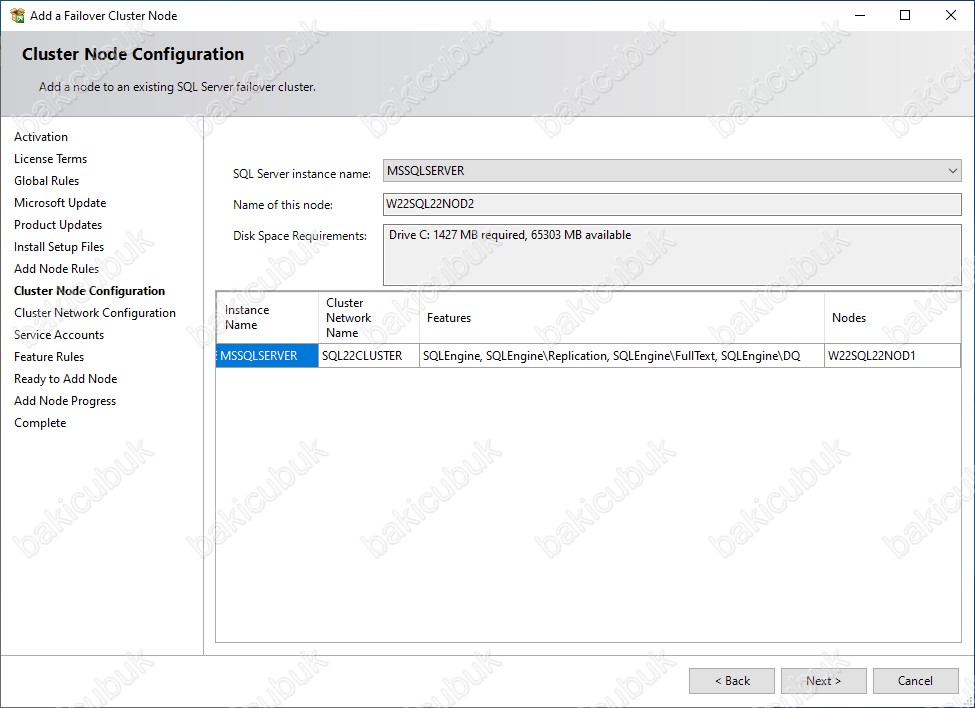Go to the Feature Rules step
This screenshot has width=975, height=708.
(49, 357)
